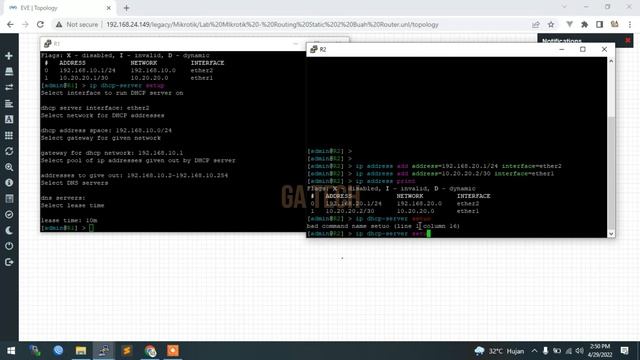This screenshot has height=360, width=640.
Task: Click the zoom magnifier icon in sidebar
Action: [9, 167]
